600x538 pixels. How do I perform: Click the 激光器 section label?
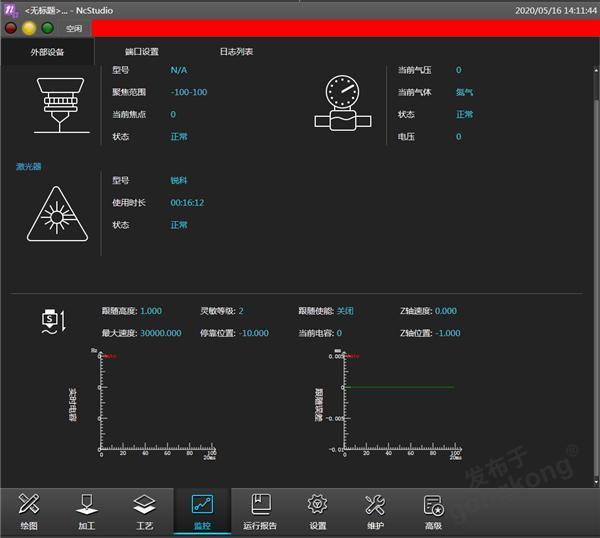[x=29, y=166]
